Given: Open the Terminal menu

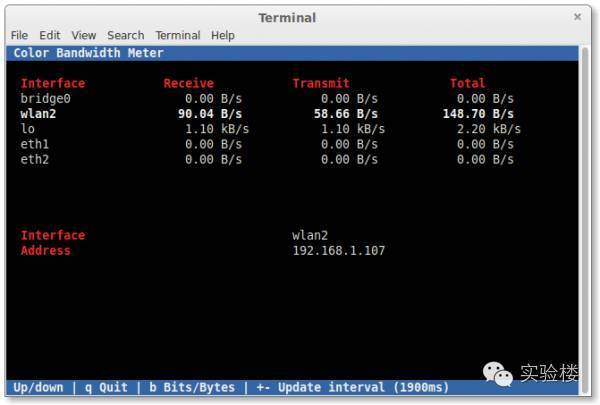Looking at the screenshot, I should pos(178,35).
